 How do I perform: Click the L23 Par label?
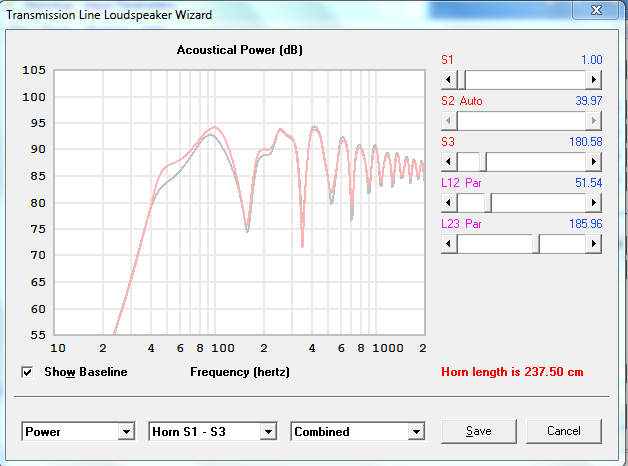tap(461, 224)
